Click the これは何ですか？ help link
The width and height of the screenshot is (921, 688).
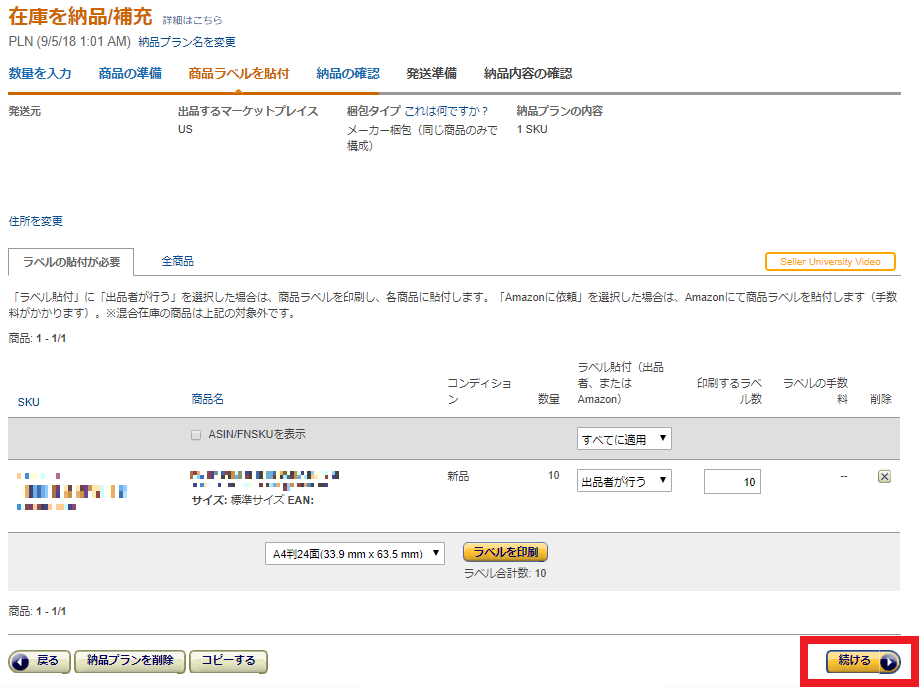(446, 111)
